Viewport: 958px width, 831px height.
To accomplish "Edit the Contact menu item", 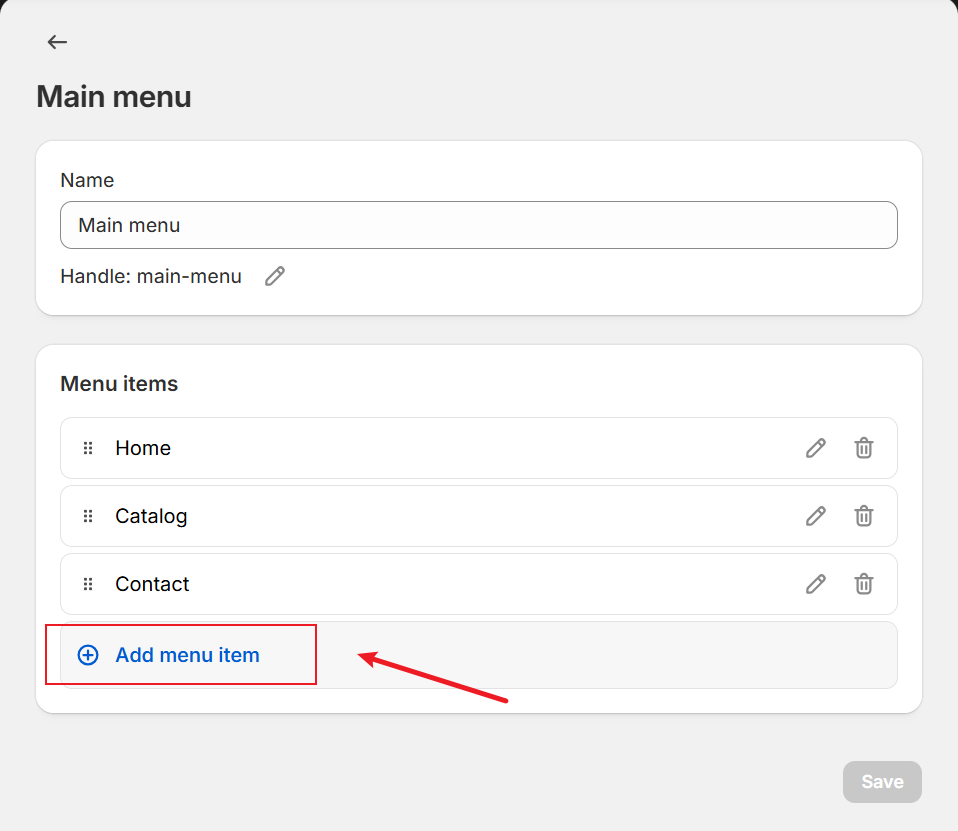I will tap(816, 584).
